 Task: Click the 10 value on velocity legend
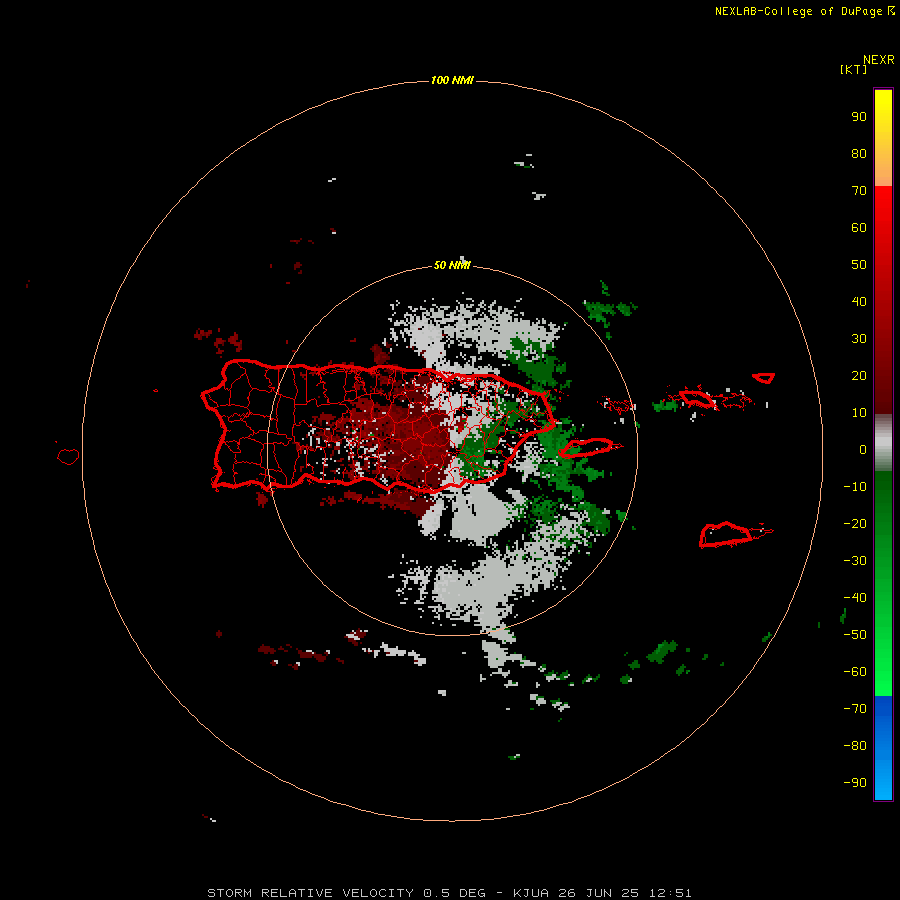click(859, 413)
